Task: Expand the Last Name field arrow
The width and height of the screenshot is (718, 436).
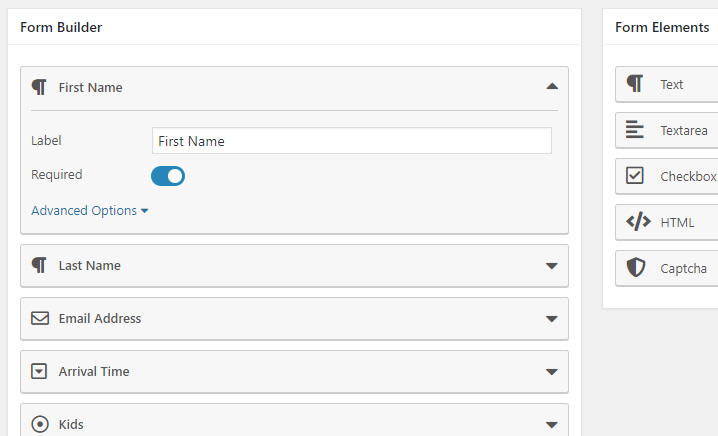Action: coord(551,266)
